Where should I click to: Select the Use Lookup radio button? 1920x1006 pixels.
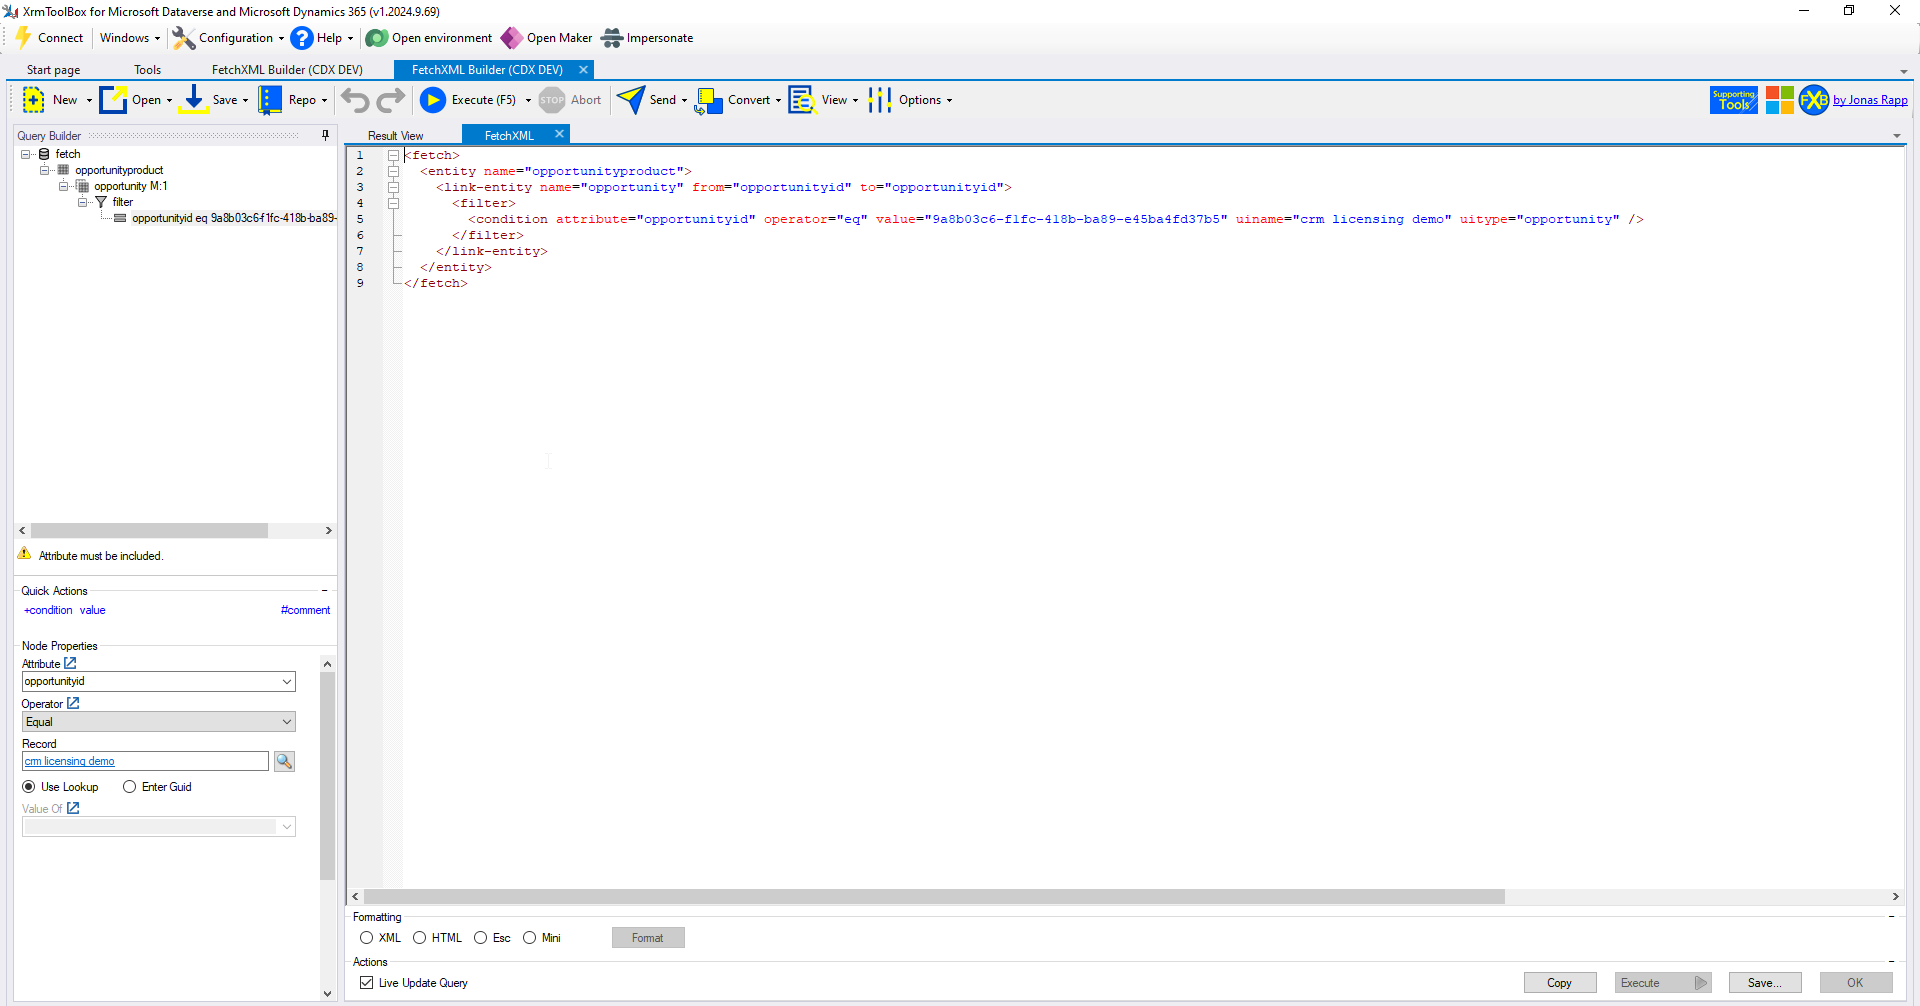click(x=29, y=787)
